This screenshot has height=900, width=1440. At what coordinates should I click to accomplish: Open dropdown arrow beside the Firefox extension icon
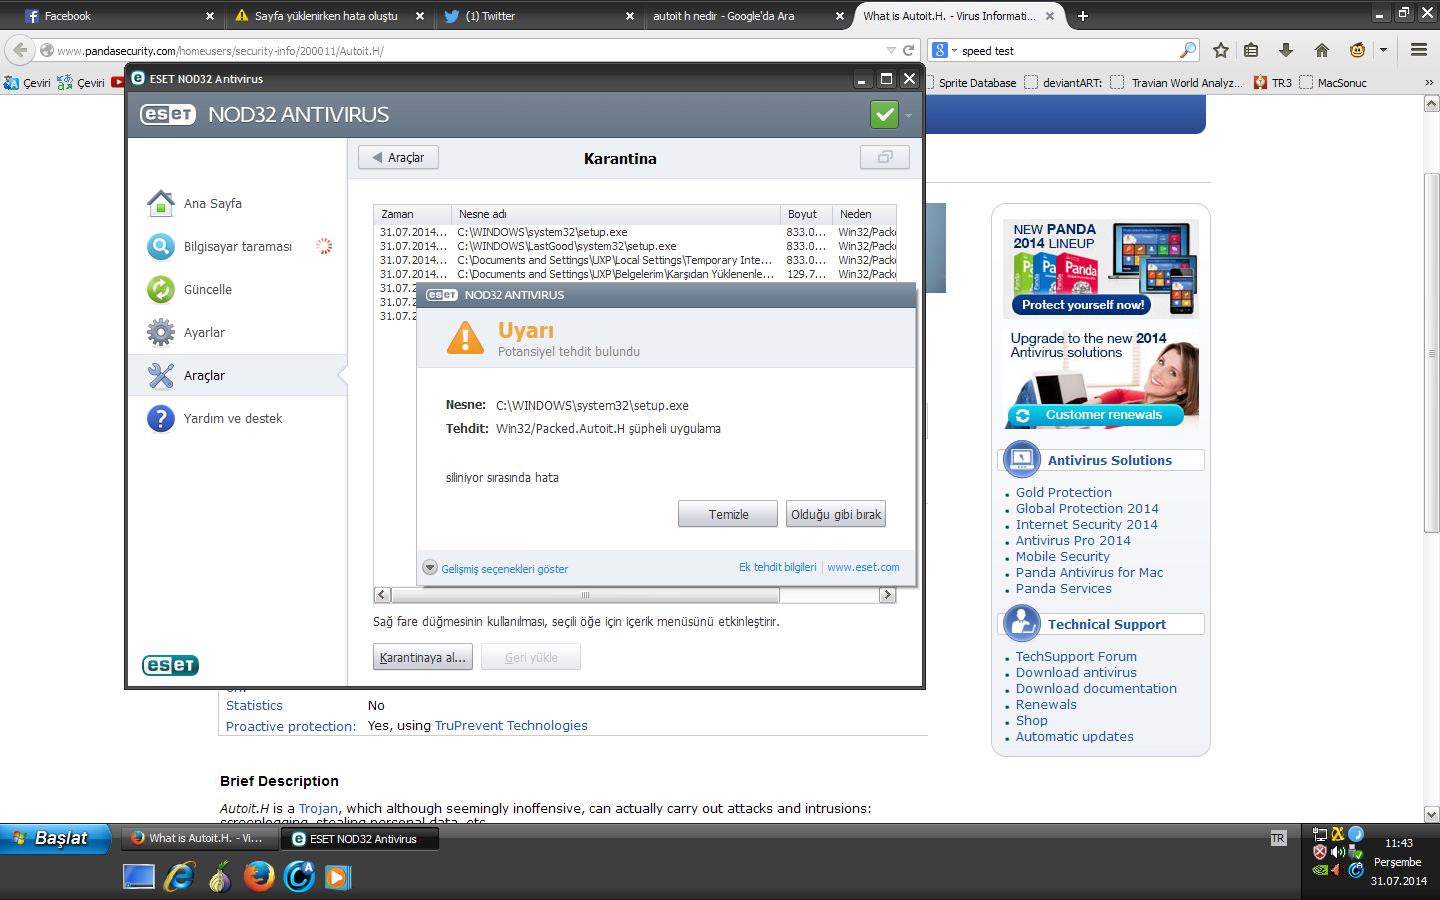point(1383,50)
